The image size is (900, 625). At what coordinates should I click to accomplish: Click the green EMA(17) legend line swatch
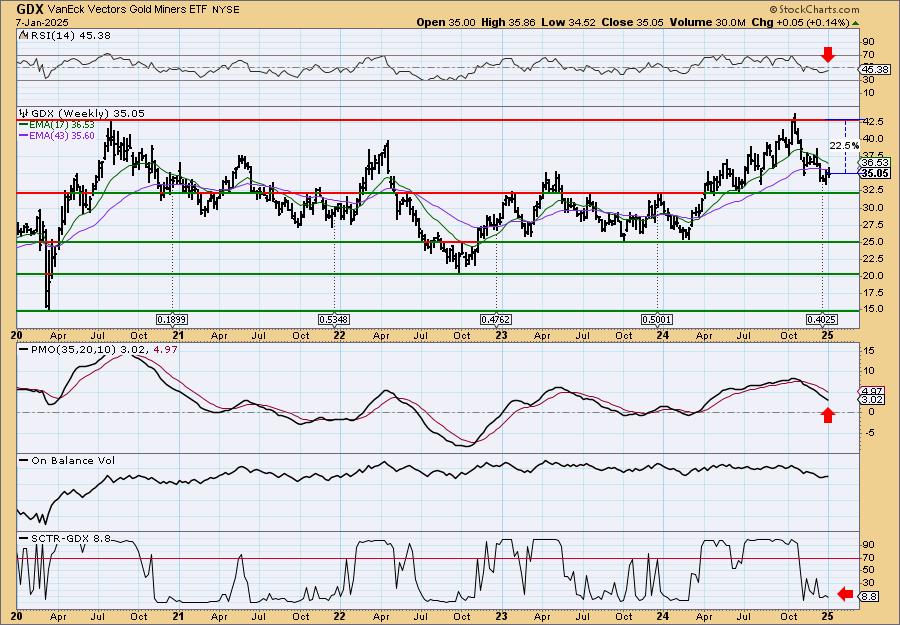coord(24,125)
